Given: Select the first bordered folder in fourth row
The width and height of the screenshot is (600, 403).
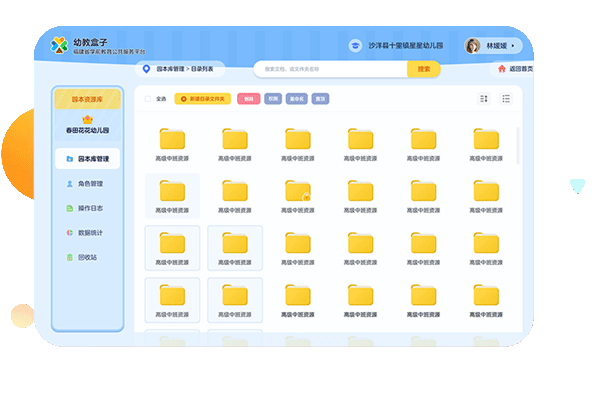Looking at the screenshot, I should (x=172, y=300).
